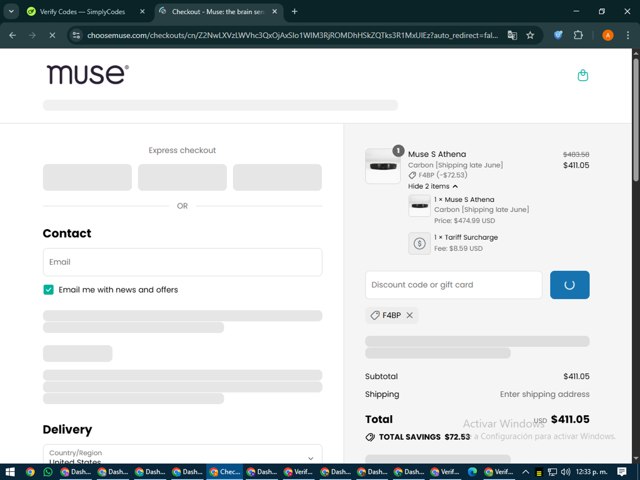Click the Fee: $8.59 USD text
The height and width of the screenshot is (480, 640).
(x=458, y=248)
